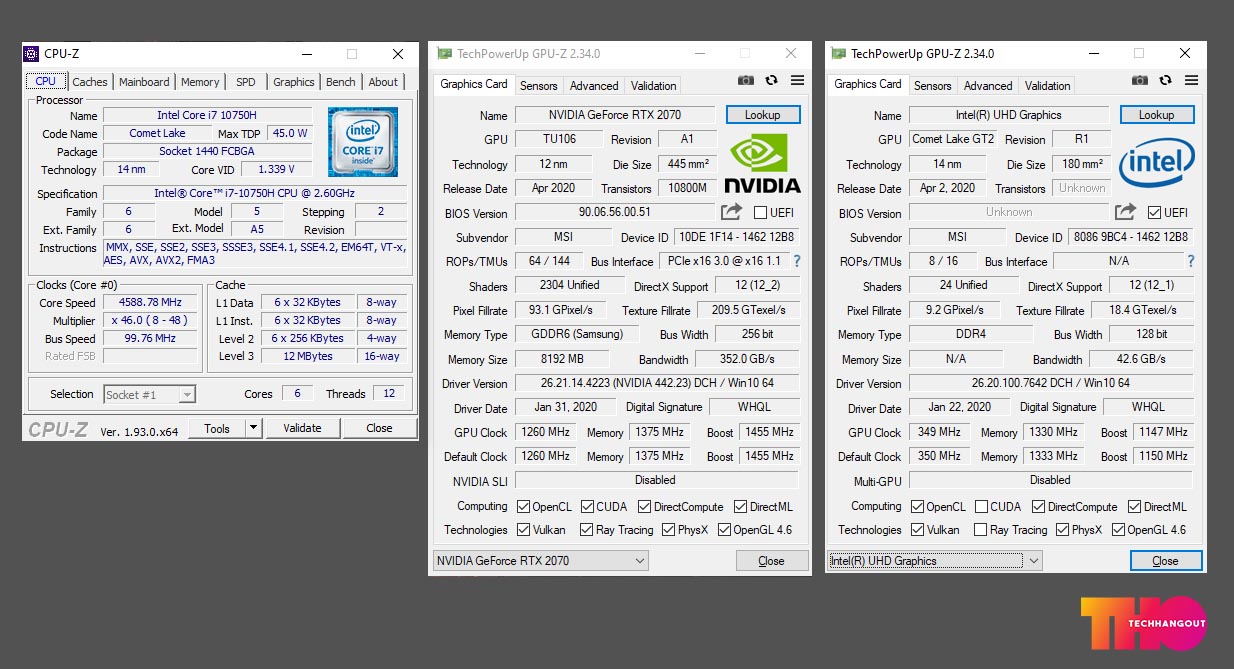This screenshot has height=669, width=1234.
Task: Toggle the CUDA checkbox in NVIDIA GPU-Z window
Action: point(587,507)
